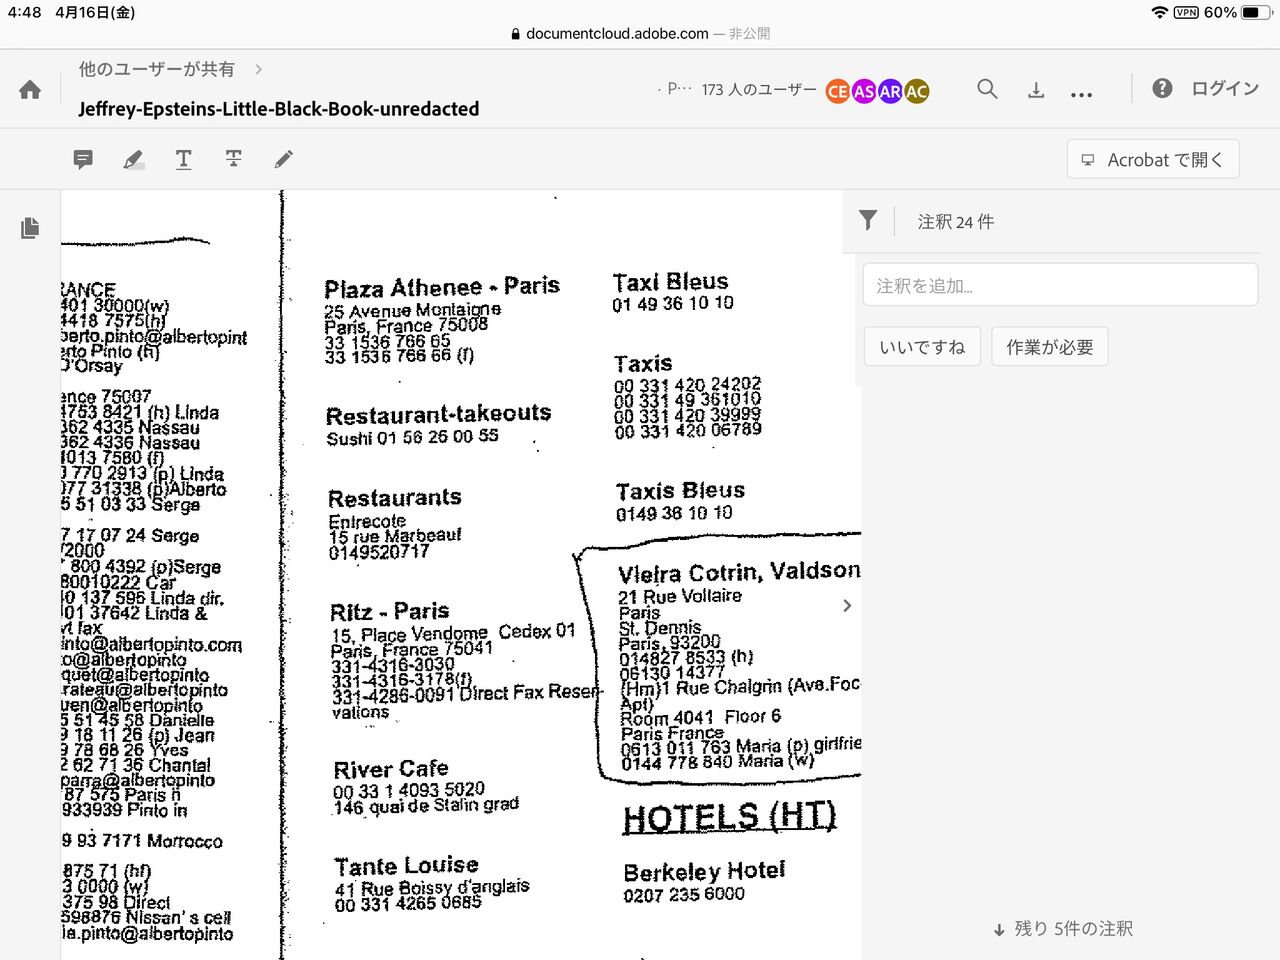Pick the strikethrough text tool
The image size is (1280, 960).
coord(233,159)
